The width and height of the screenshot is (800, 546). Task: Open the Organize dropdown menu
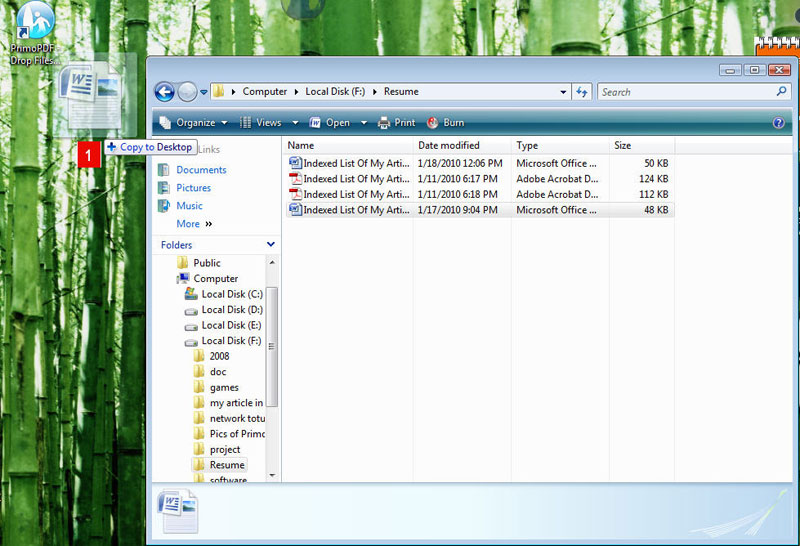pos(194,122)
